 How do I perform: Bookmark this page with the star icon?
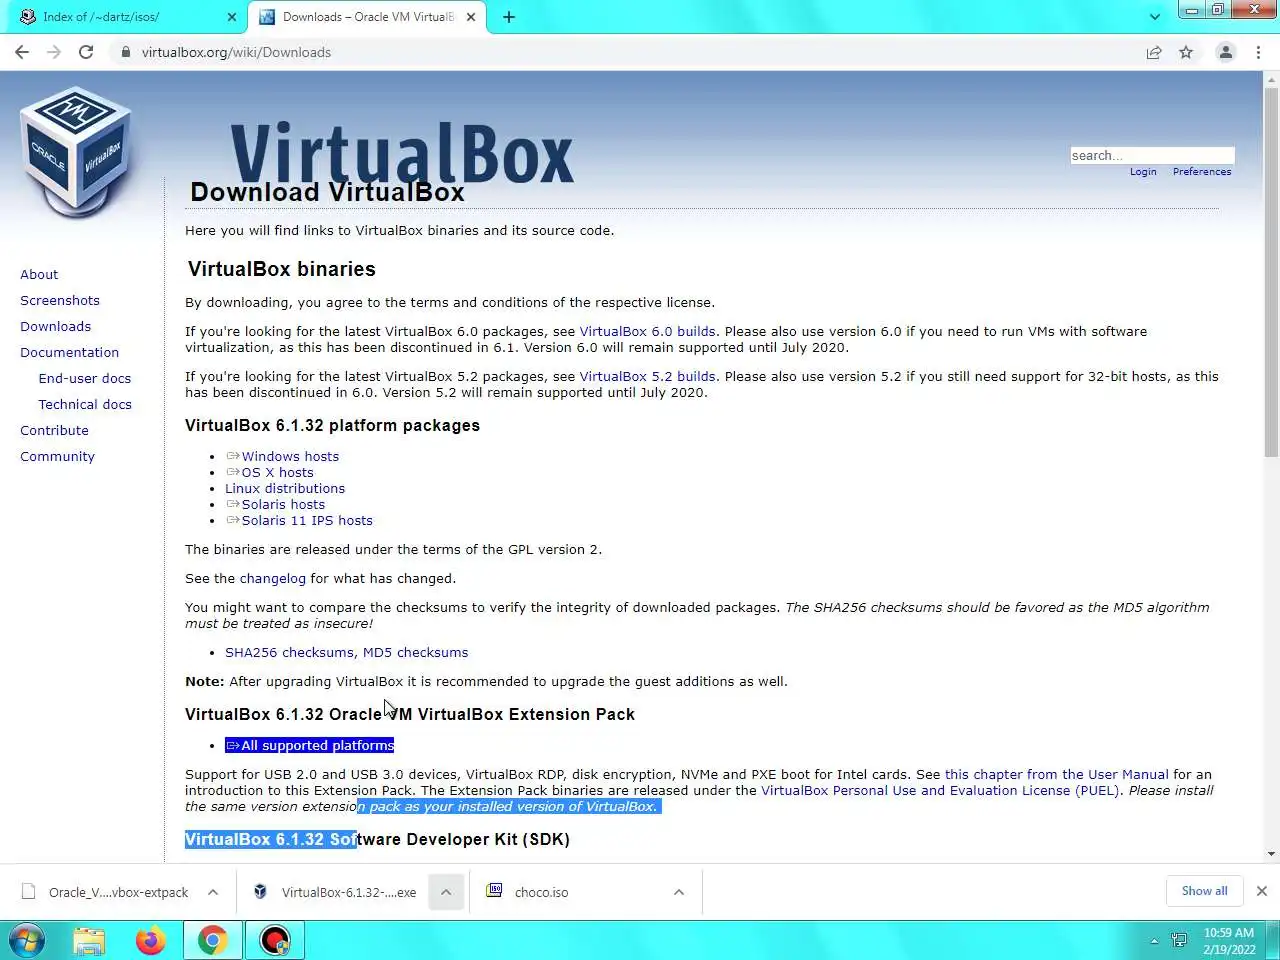tap(1186, 52)
